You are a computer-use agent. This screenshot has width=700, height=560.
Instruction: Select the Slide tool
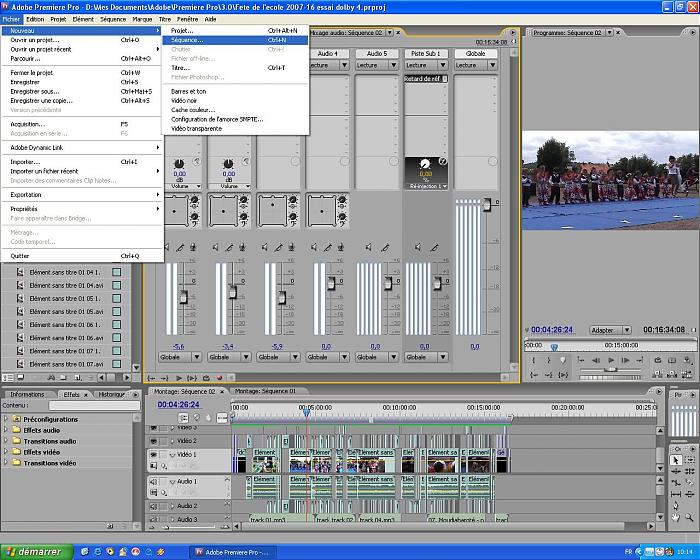coord(689,494)
